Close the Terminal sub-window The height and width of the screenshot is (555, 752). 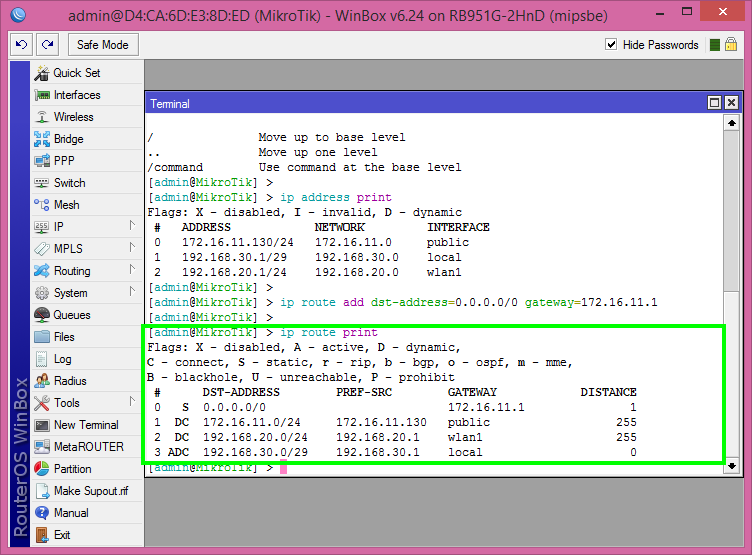pos(731,103)
